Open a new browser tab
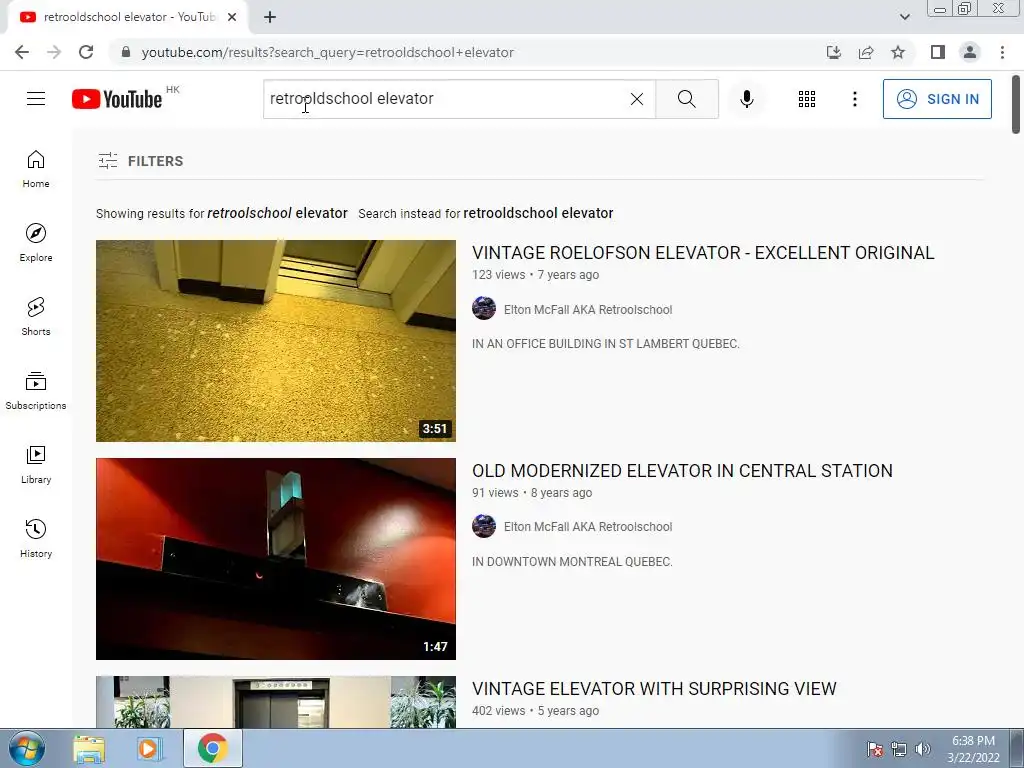Viewport: 1024px width, 768px height. pos(270,17)
